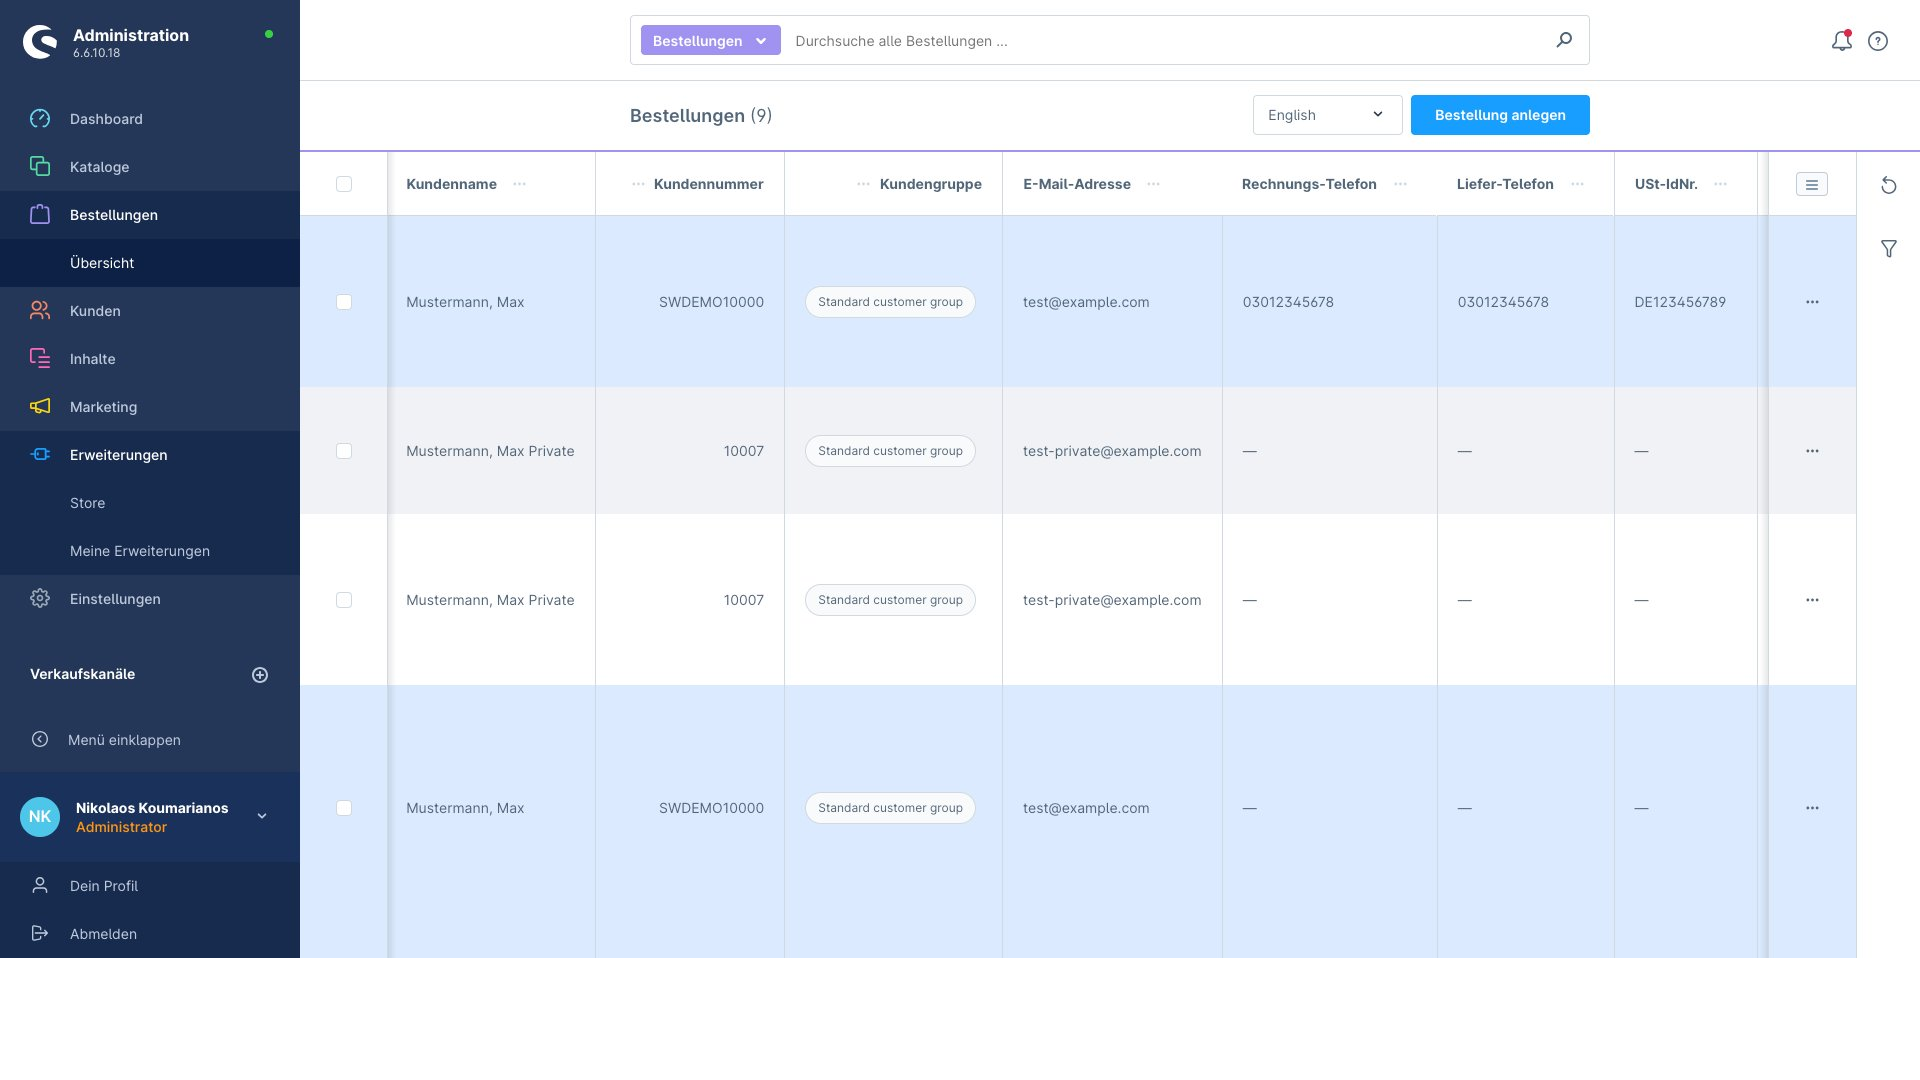This screenshot has height=1080, width=1920.
Task: Click the search magnifier icon
Action: tap(1564, 40)
